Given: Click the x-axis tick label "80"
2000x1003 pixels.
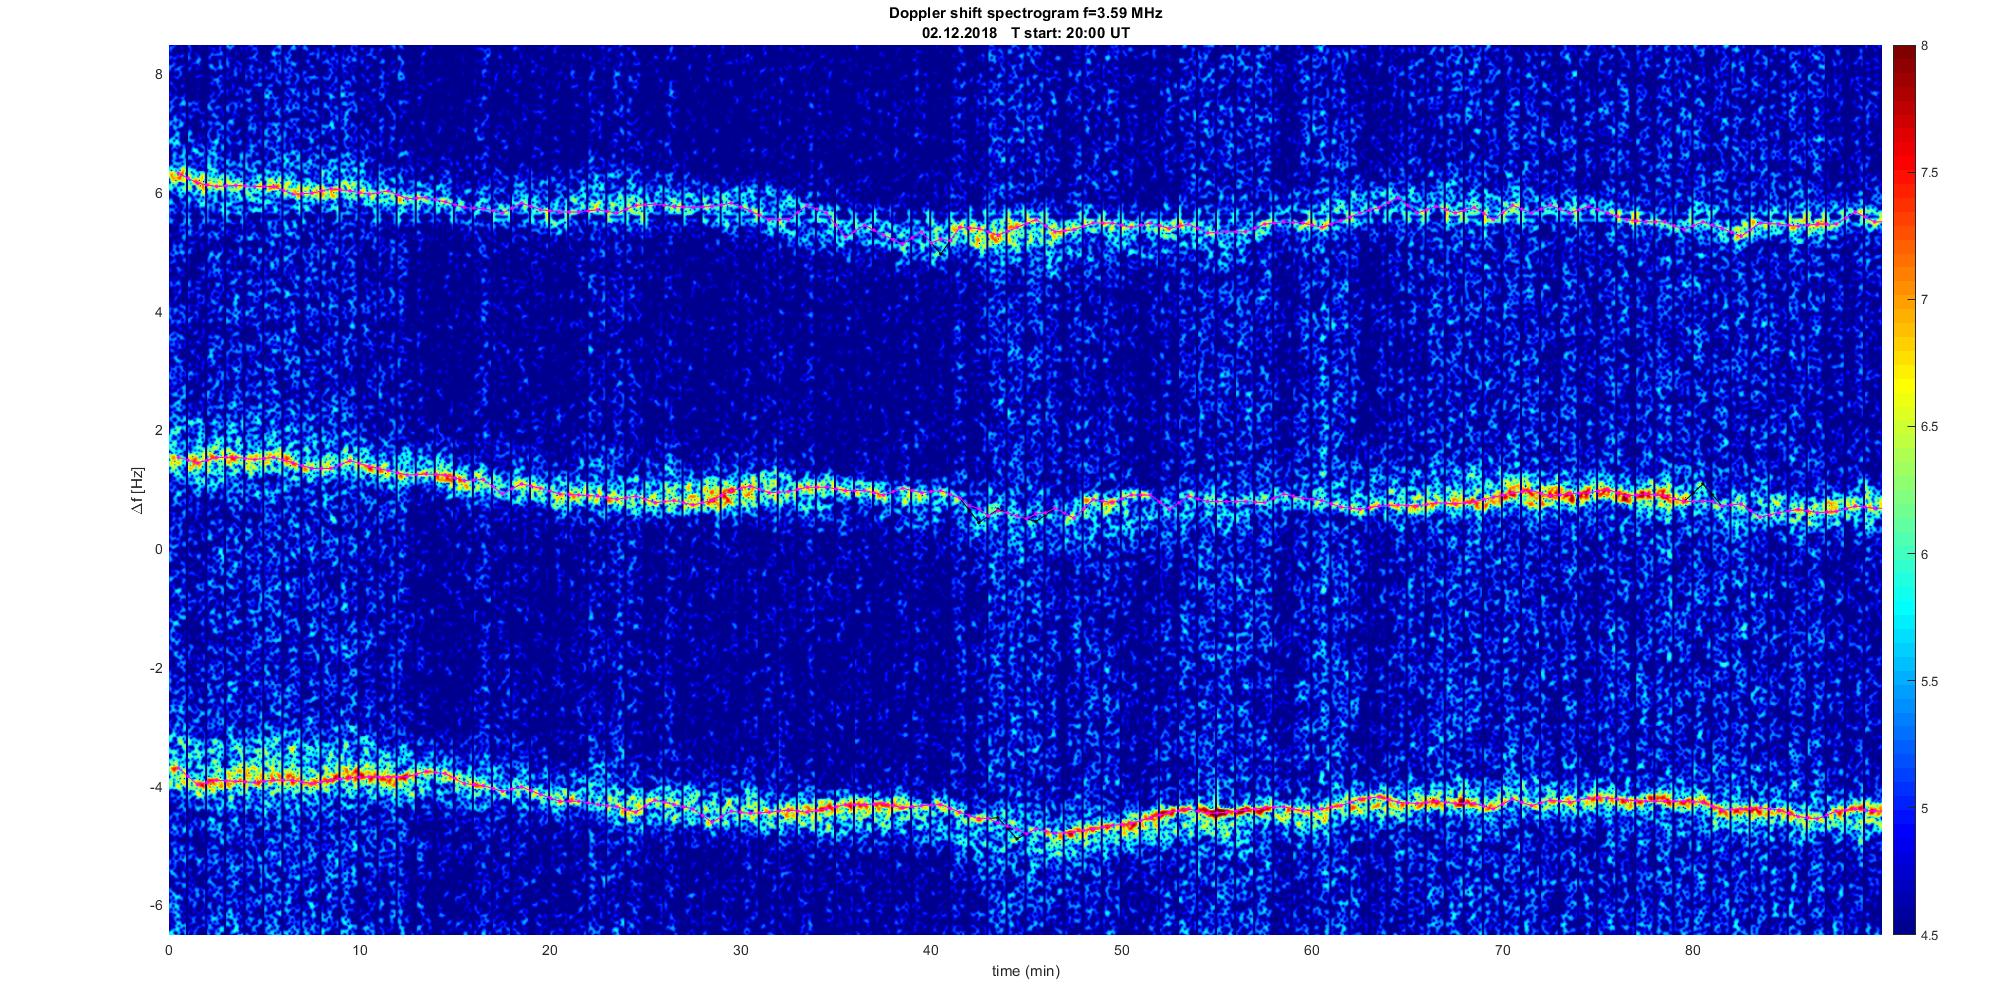Looking at the screenshot, I should click(x=1692, y=950).
